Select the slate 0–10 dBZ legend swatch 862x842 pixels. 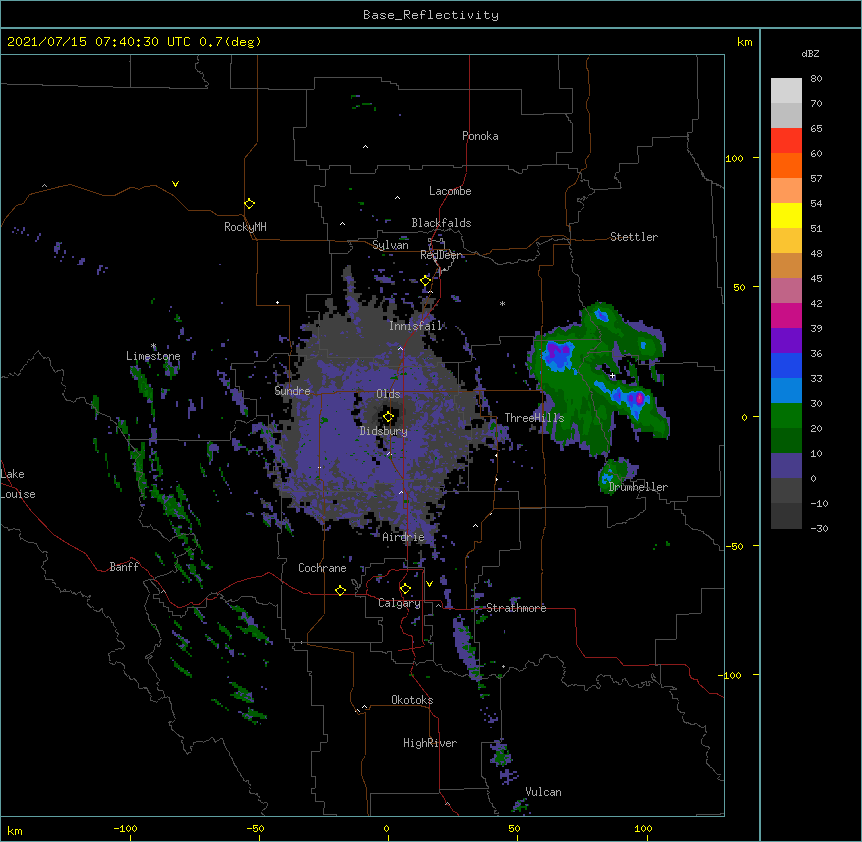786,466
